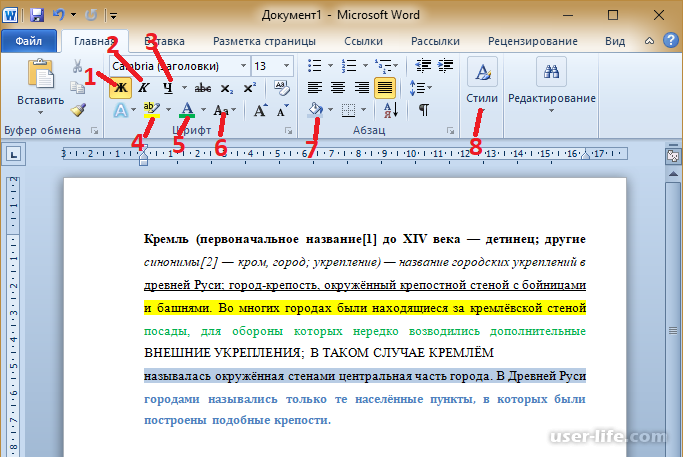Toggle superscript formatting
Image resolution: width=683 pixels, height=457 pixels.
tap(250, 88)
